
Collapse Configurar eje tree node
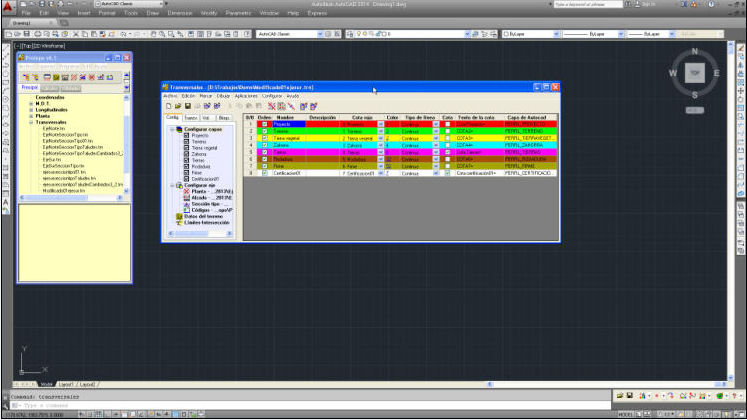tap(172, 185)
